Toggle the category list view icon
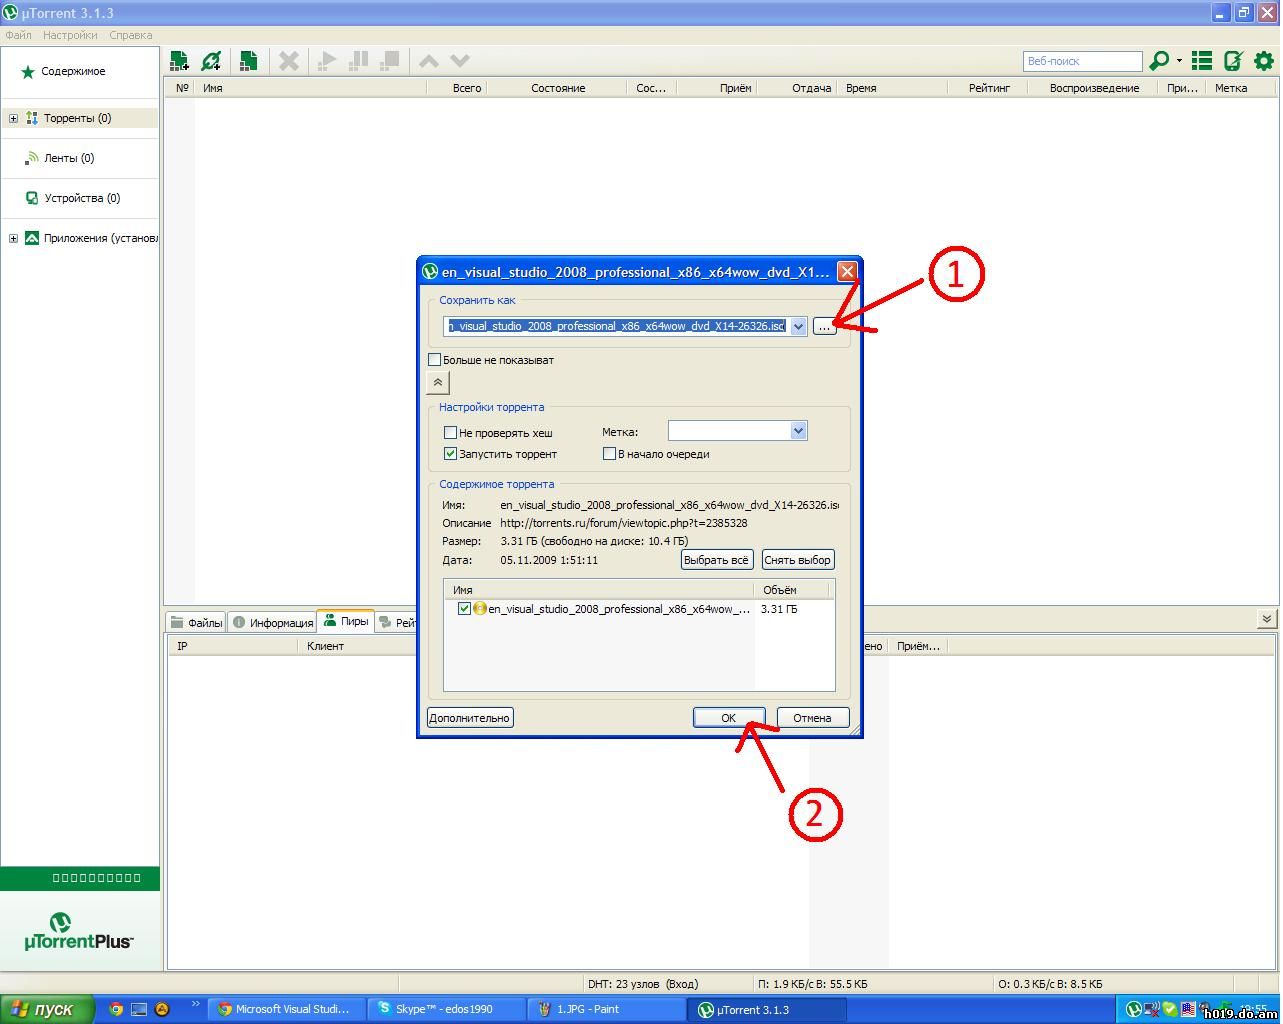 point(1202,61)
